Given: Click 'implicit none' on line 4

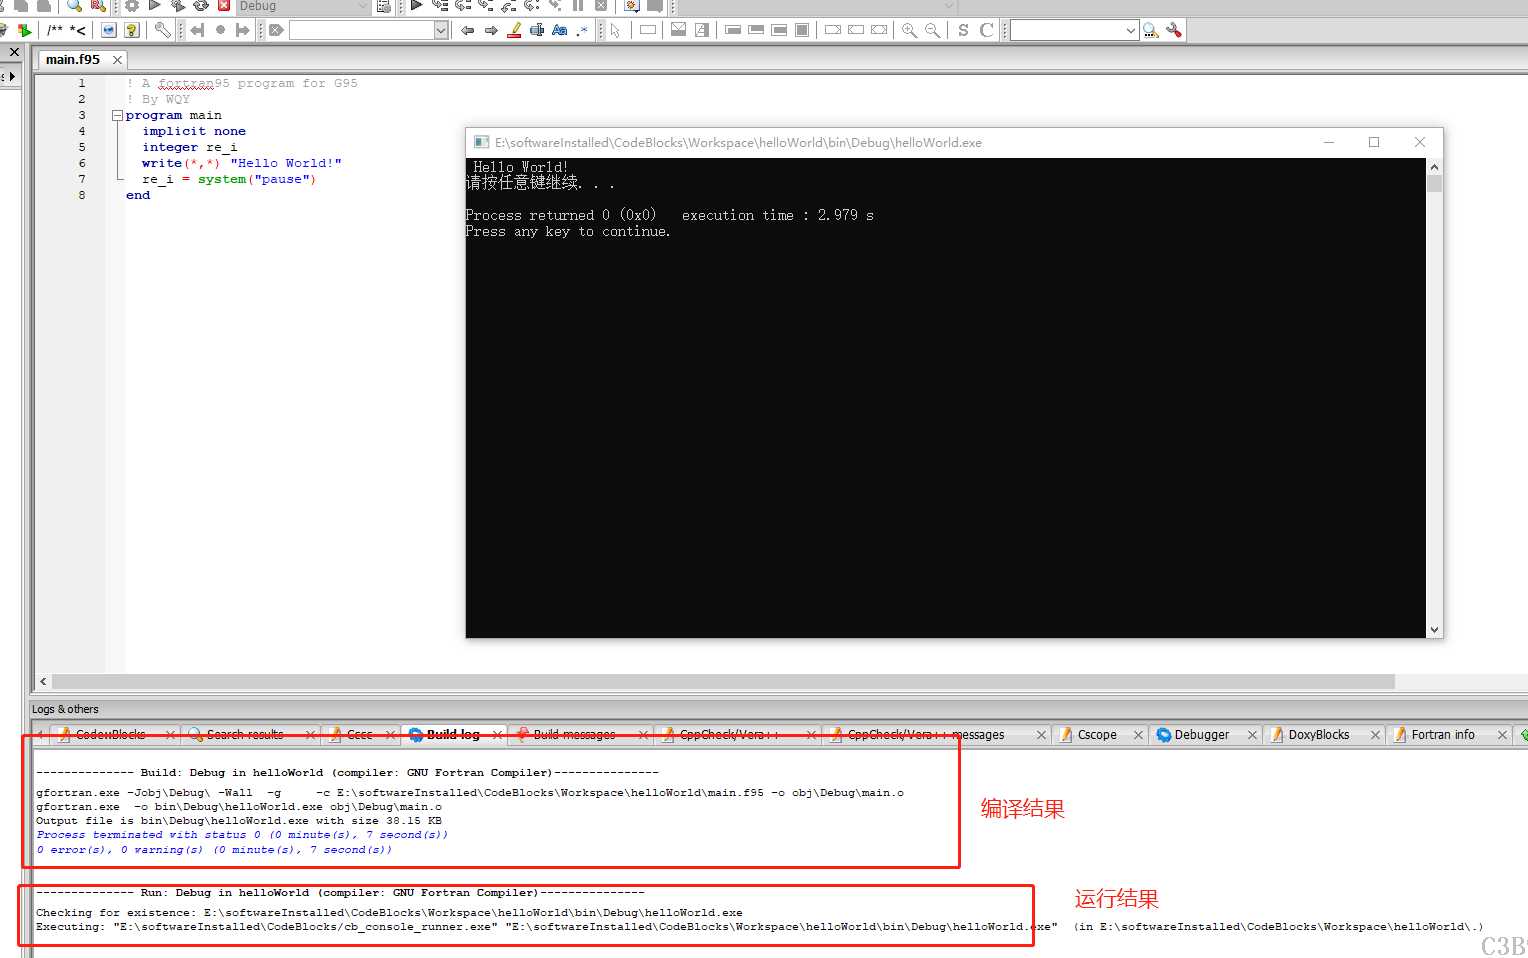Looking at the screenshot, I should (194, 131).
